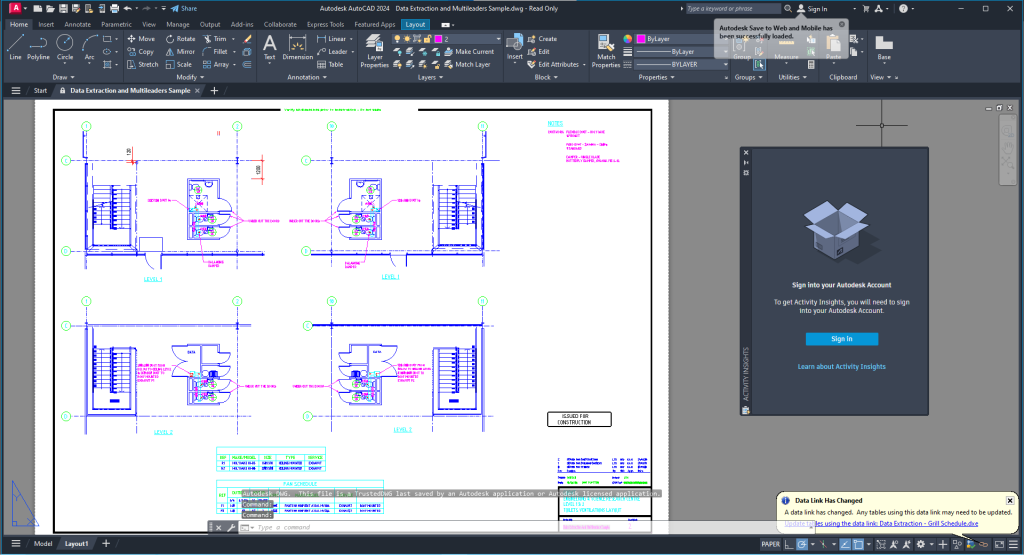Select the Rotate tool
This screenshot has height=555, width=1024.
click(x=180, y=39)
